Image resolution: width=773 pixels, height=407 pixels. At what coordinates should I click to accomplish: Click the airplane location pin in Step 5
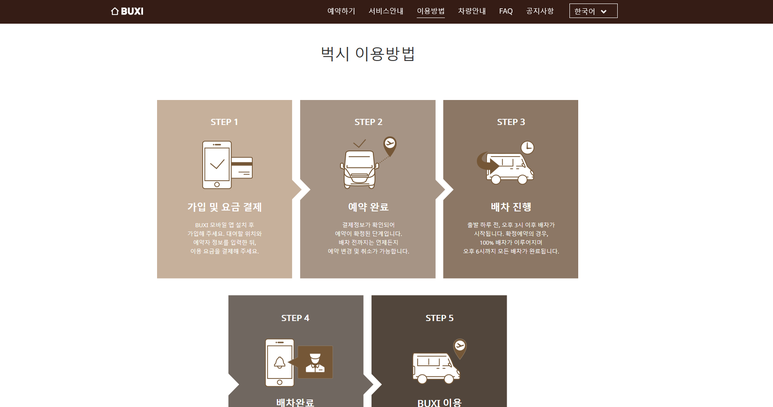(459, 348)
